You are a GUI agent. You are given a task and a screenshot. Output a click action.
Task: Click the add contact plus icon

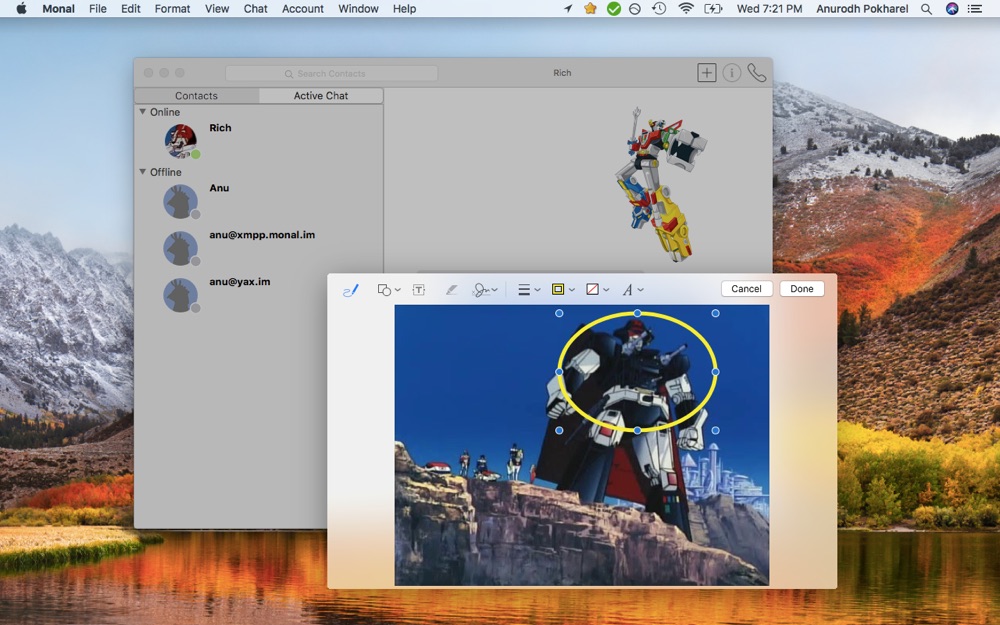click(707, 73)
